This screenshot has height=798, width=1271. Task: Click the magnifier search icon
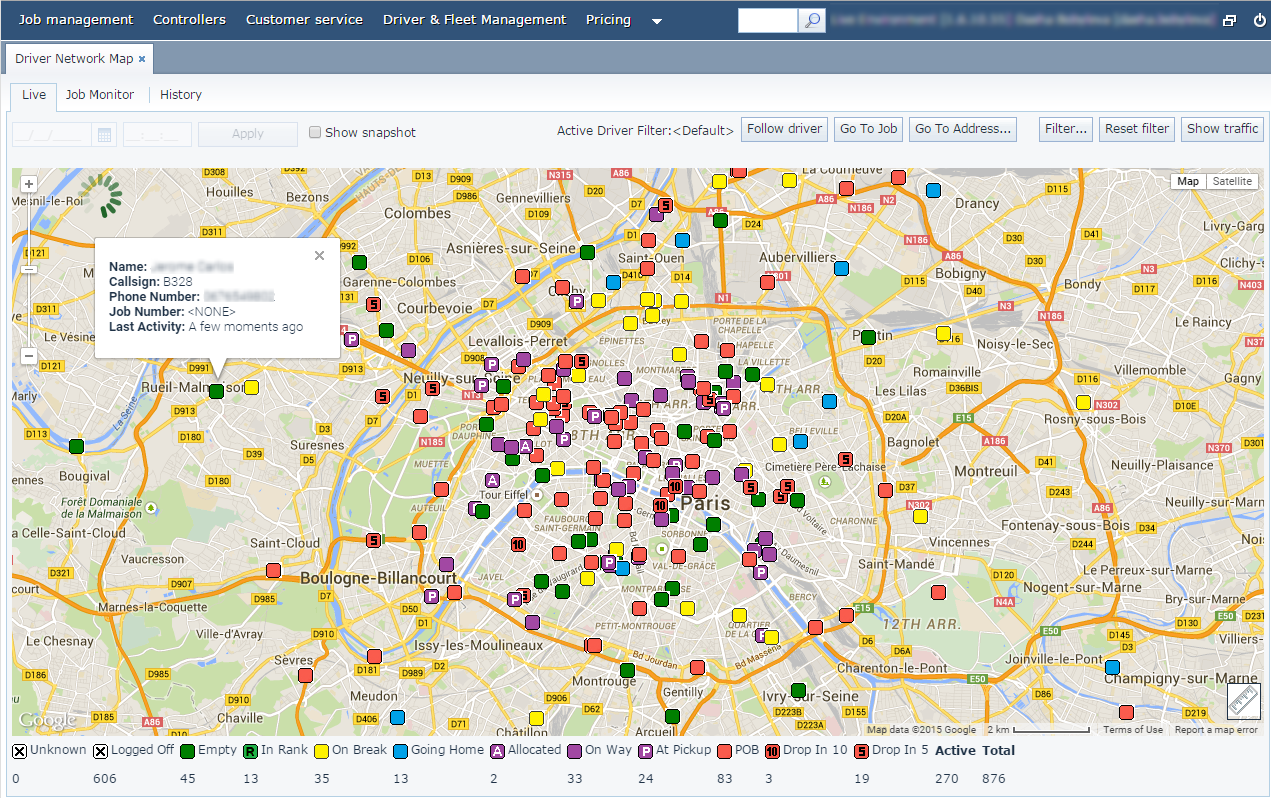coord(812,20)
